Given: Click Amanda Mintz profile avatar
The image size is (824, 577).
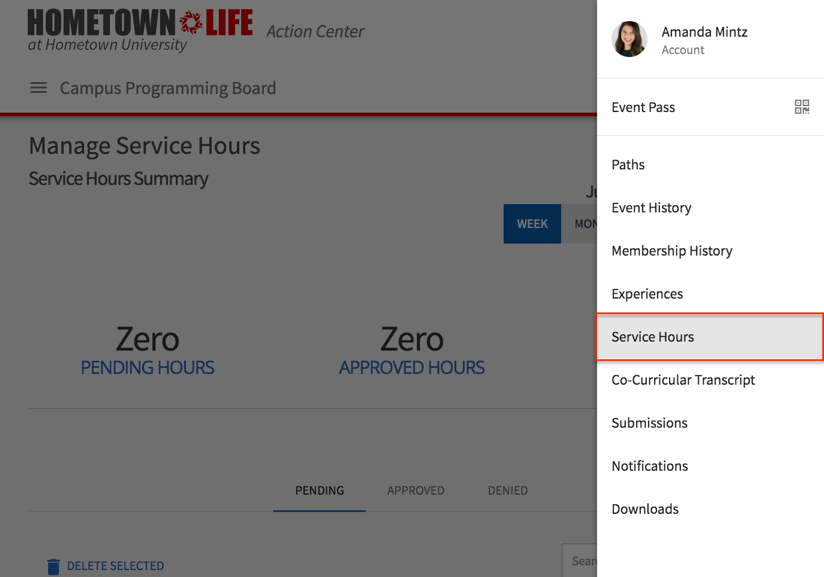Looking at the screenshot, I should click(x=629, y=40).
